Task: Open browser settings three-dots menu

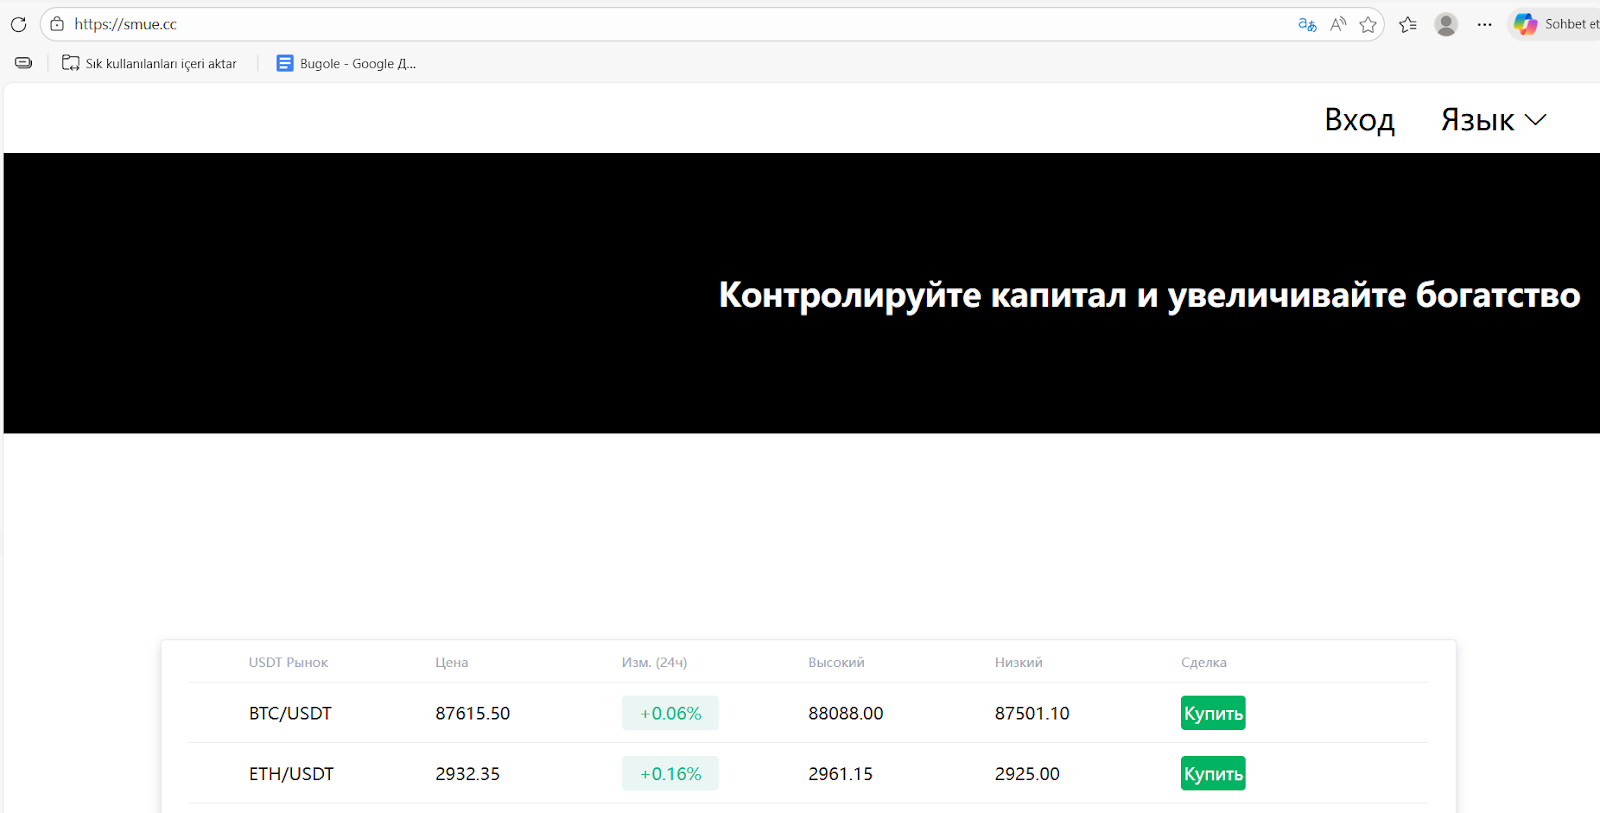Action: point(1484,24)
